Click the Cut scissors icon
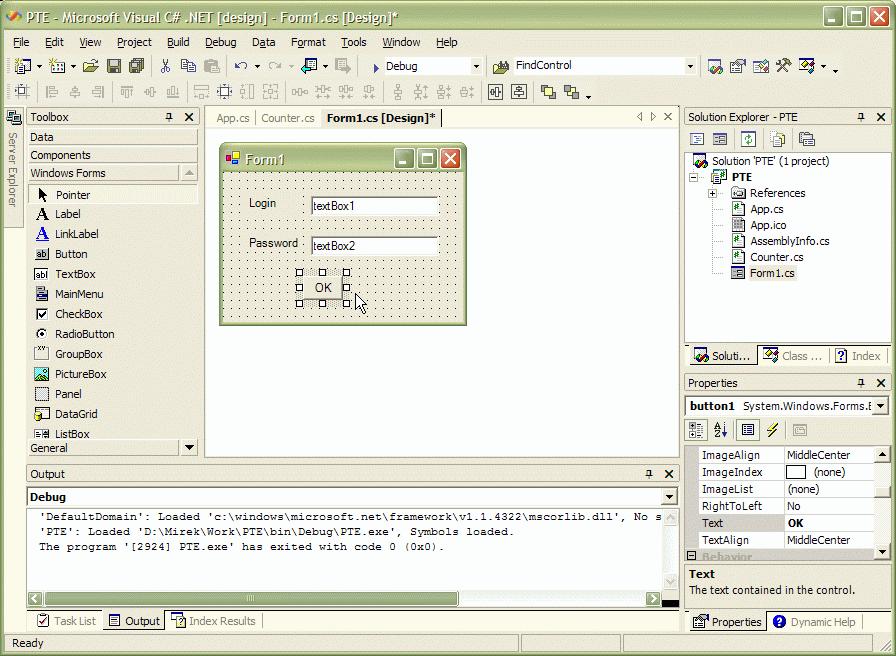This screenshot has height=656, width=896. pos(166,66)
